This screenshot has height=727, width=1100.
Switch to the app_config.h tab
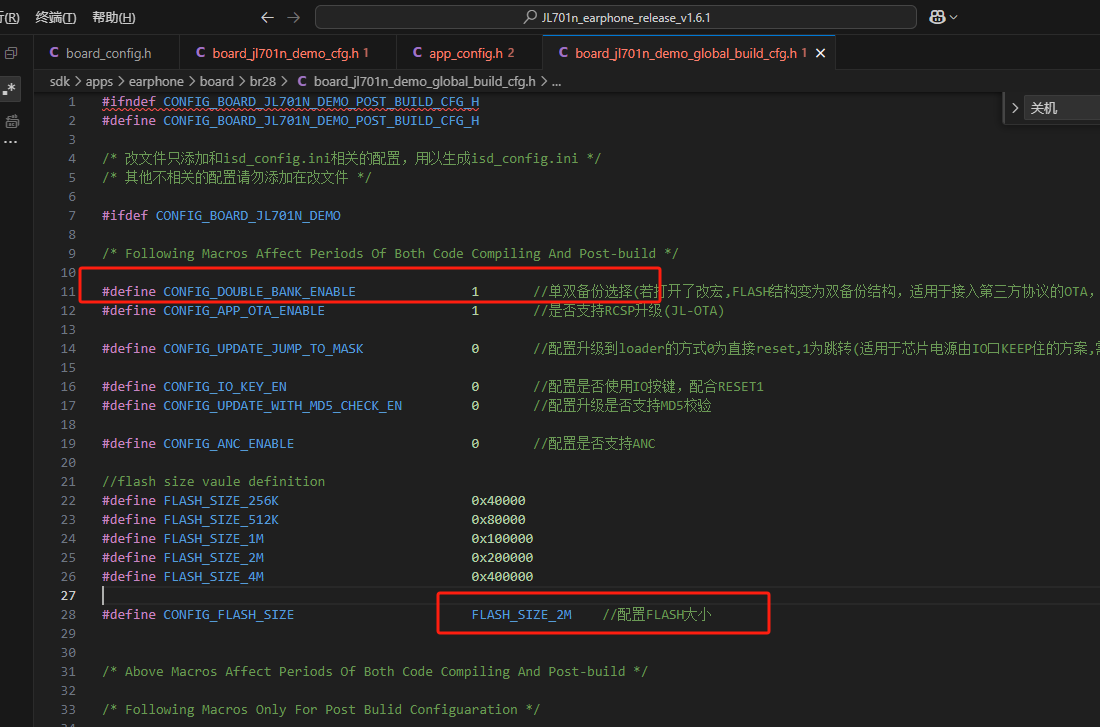pos(469,53)
